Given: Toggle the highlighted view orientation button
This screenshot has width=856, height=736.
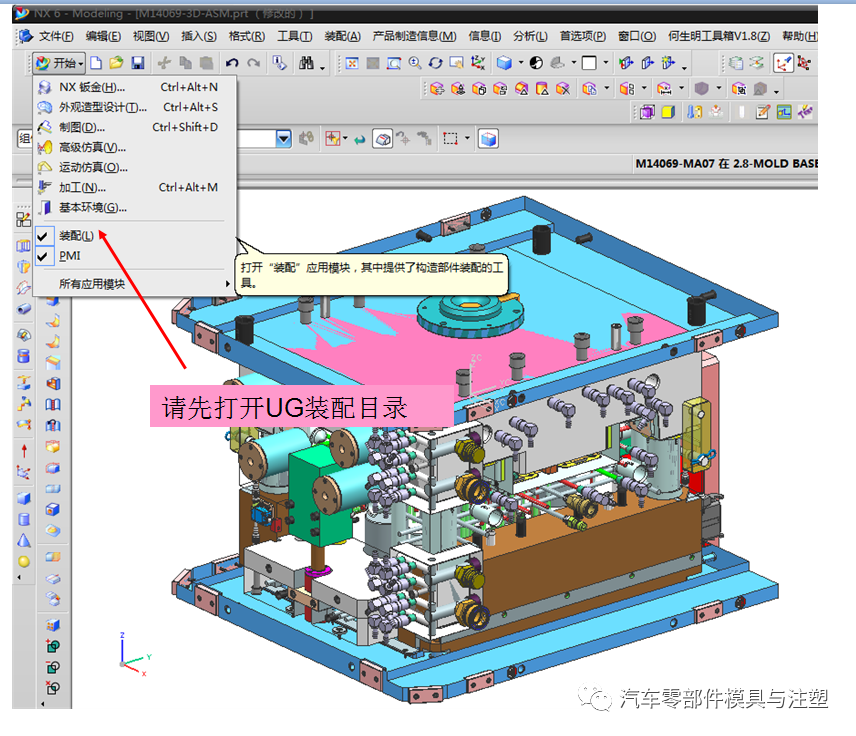Looking at the screenshot, I should point(383,139).
